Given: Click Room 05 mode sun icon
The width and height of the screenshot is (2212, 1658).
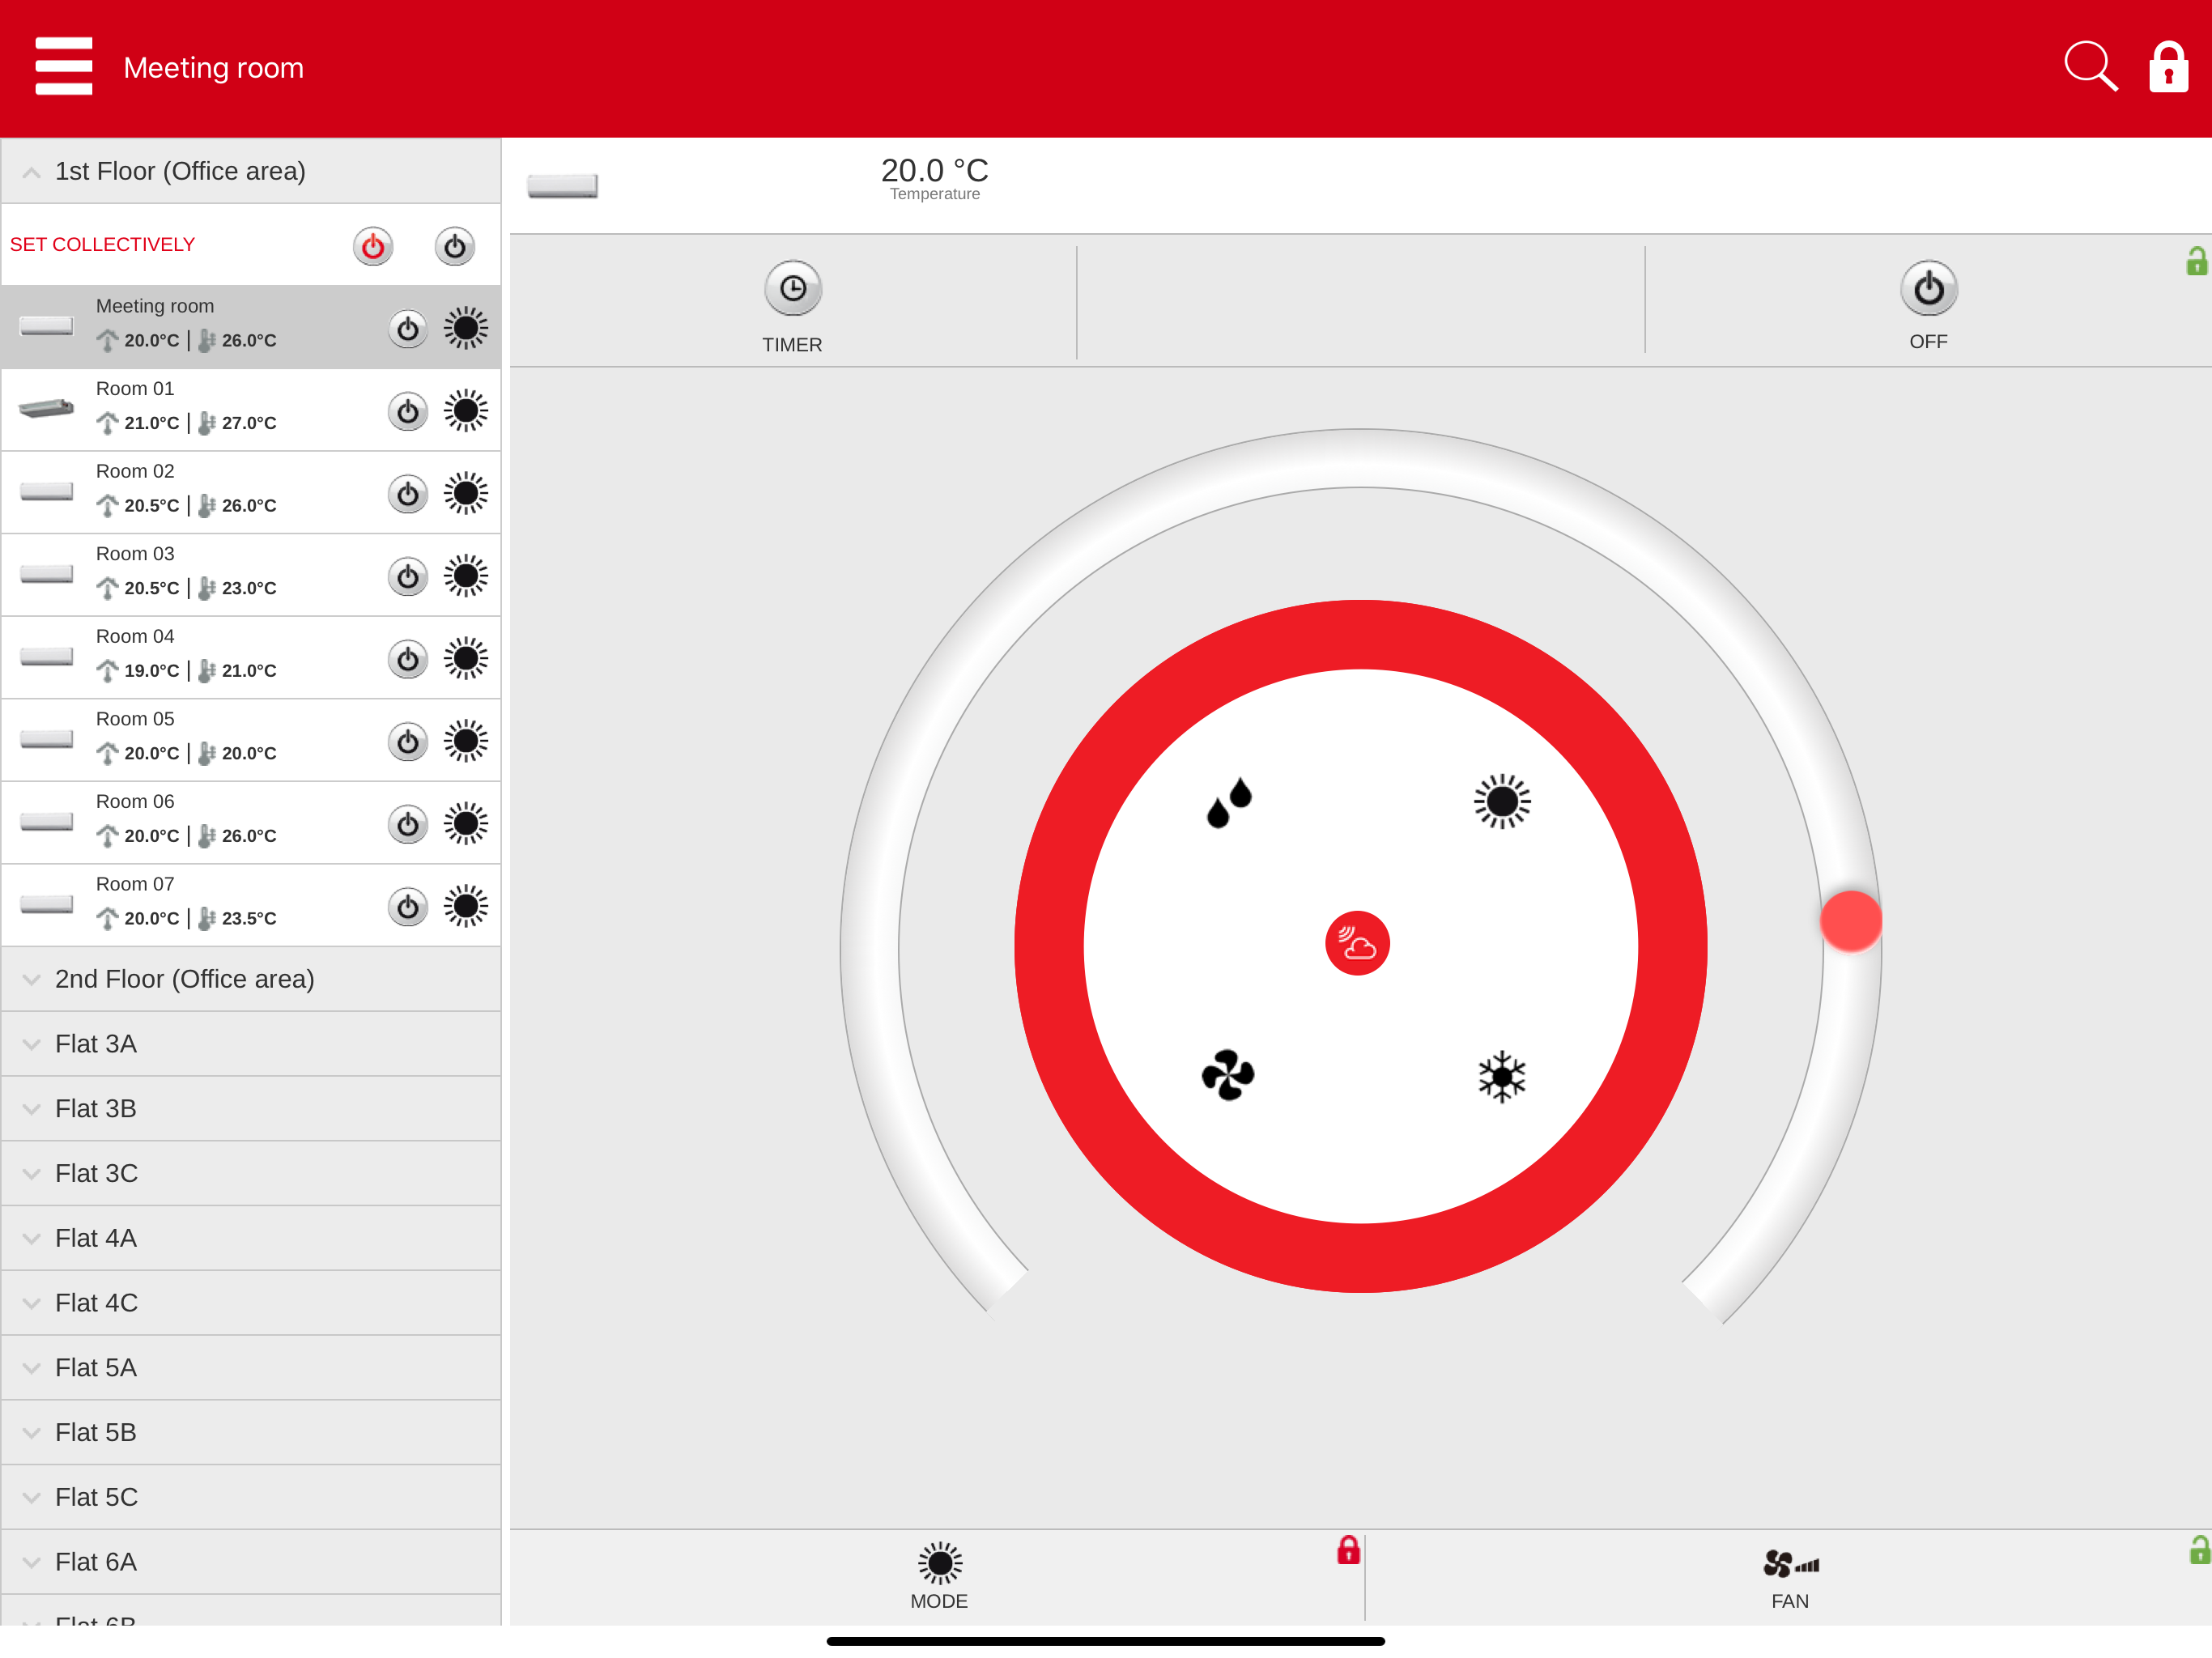Looking at the screenshot, I should coord(466,741).
